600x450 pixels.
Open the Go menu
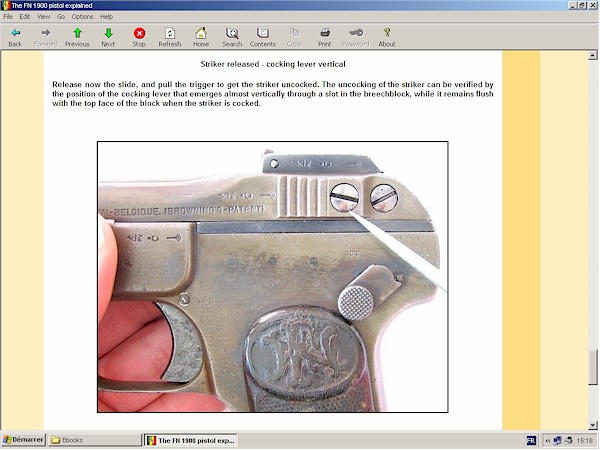pyautogui.click(x=61, y=16)
